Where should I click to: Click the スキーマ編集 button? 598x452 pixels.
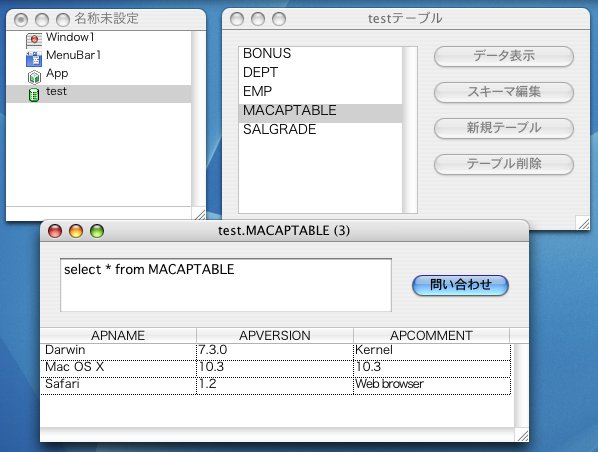(x=504, y=92)
